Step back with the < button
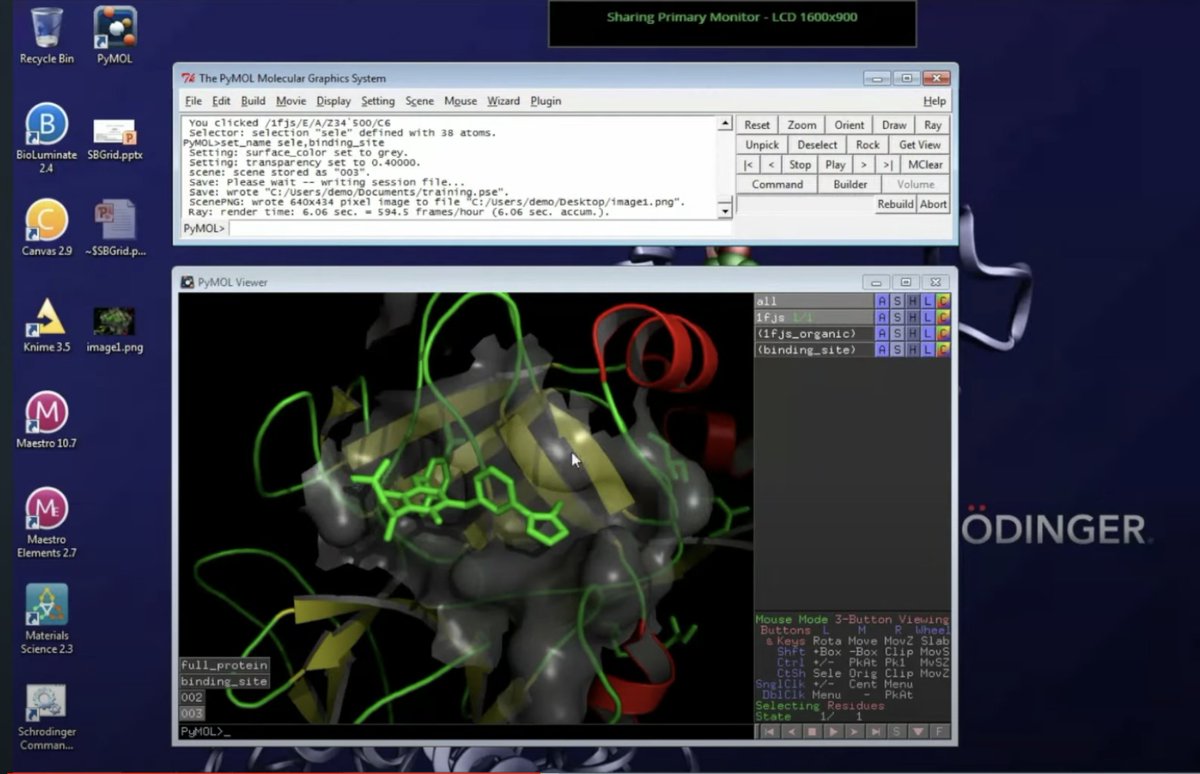Image resolution: width=1200 pixels, height=774 pixels. click(x=771, y=165)
